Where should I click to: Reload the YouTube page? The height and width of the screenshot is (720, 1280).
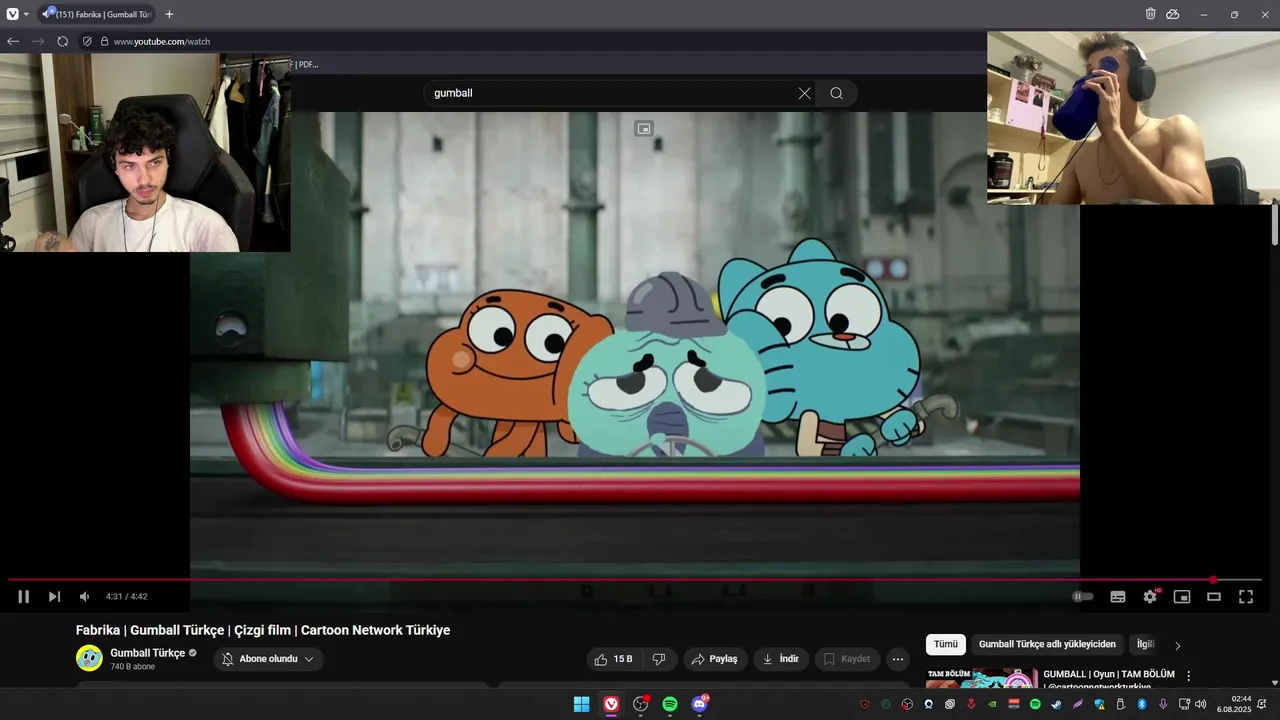coord(63,41)
